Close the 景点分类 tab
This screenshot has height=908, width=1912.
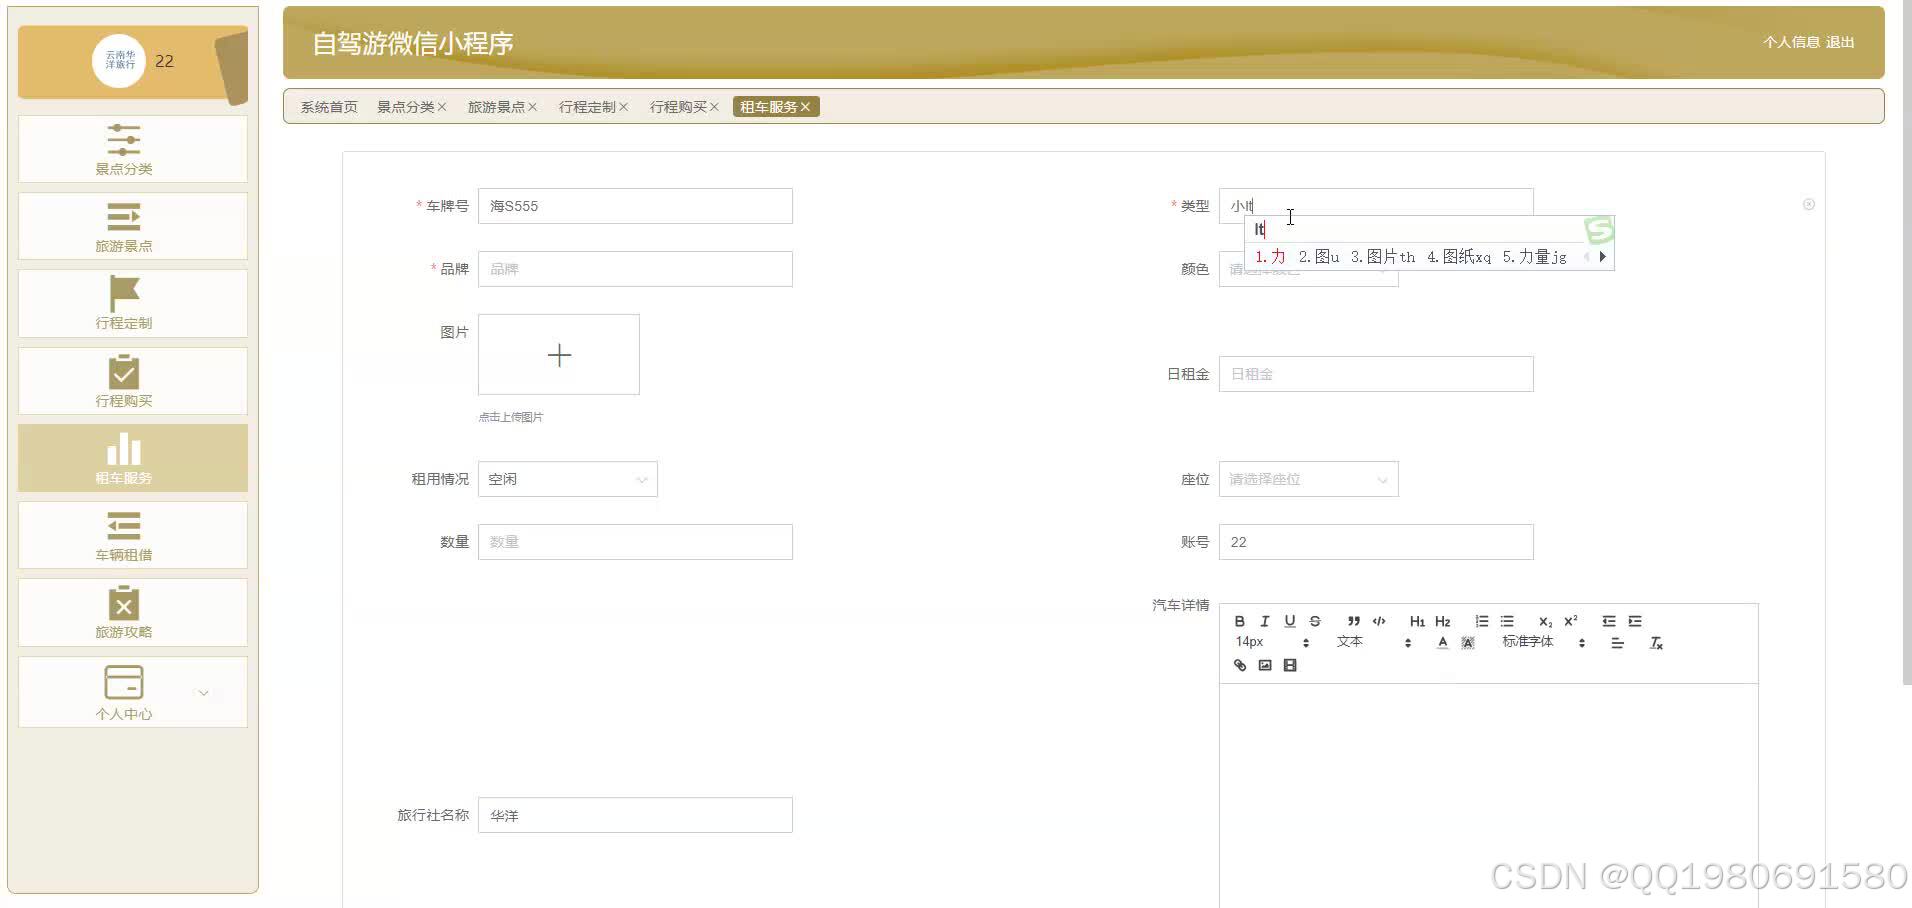click(442, 107)
